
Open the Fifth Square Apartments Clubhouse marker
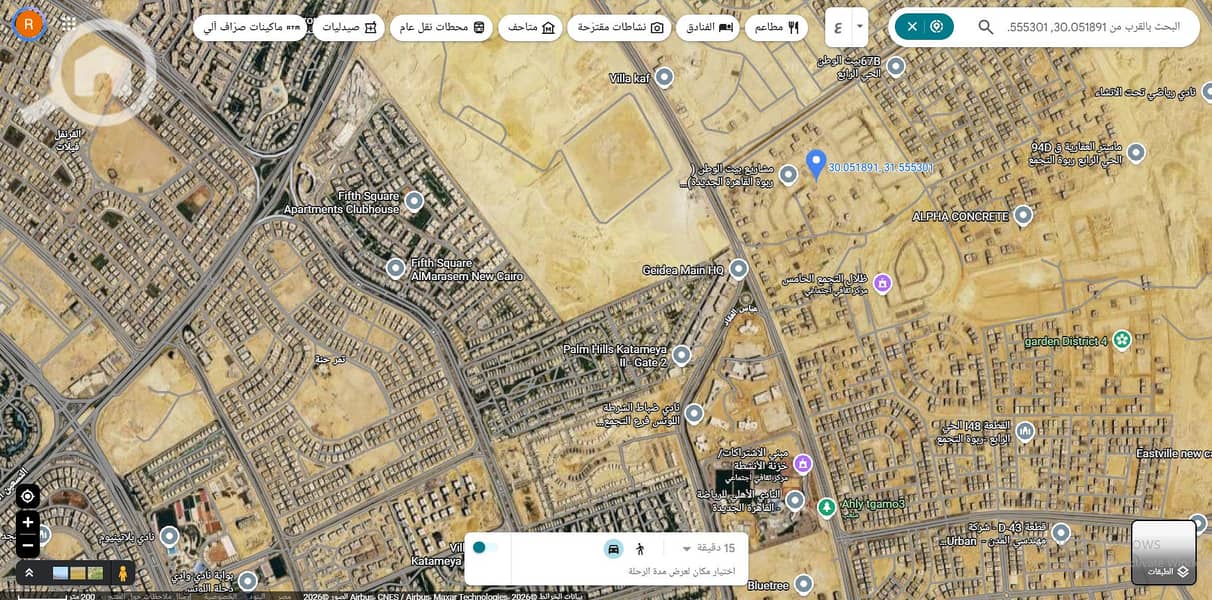(414, 202)
